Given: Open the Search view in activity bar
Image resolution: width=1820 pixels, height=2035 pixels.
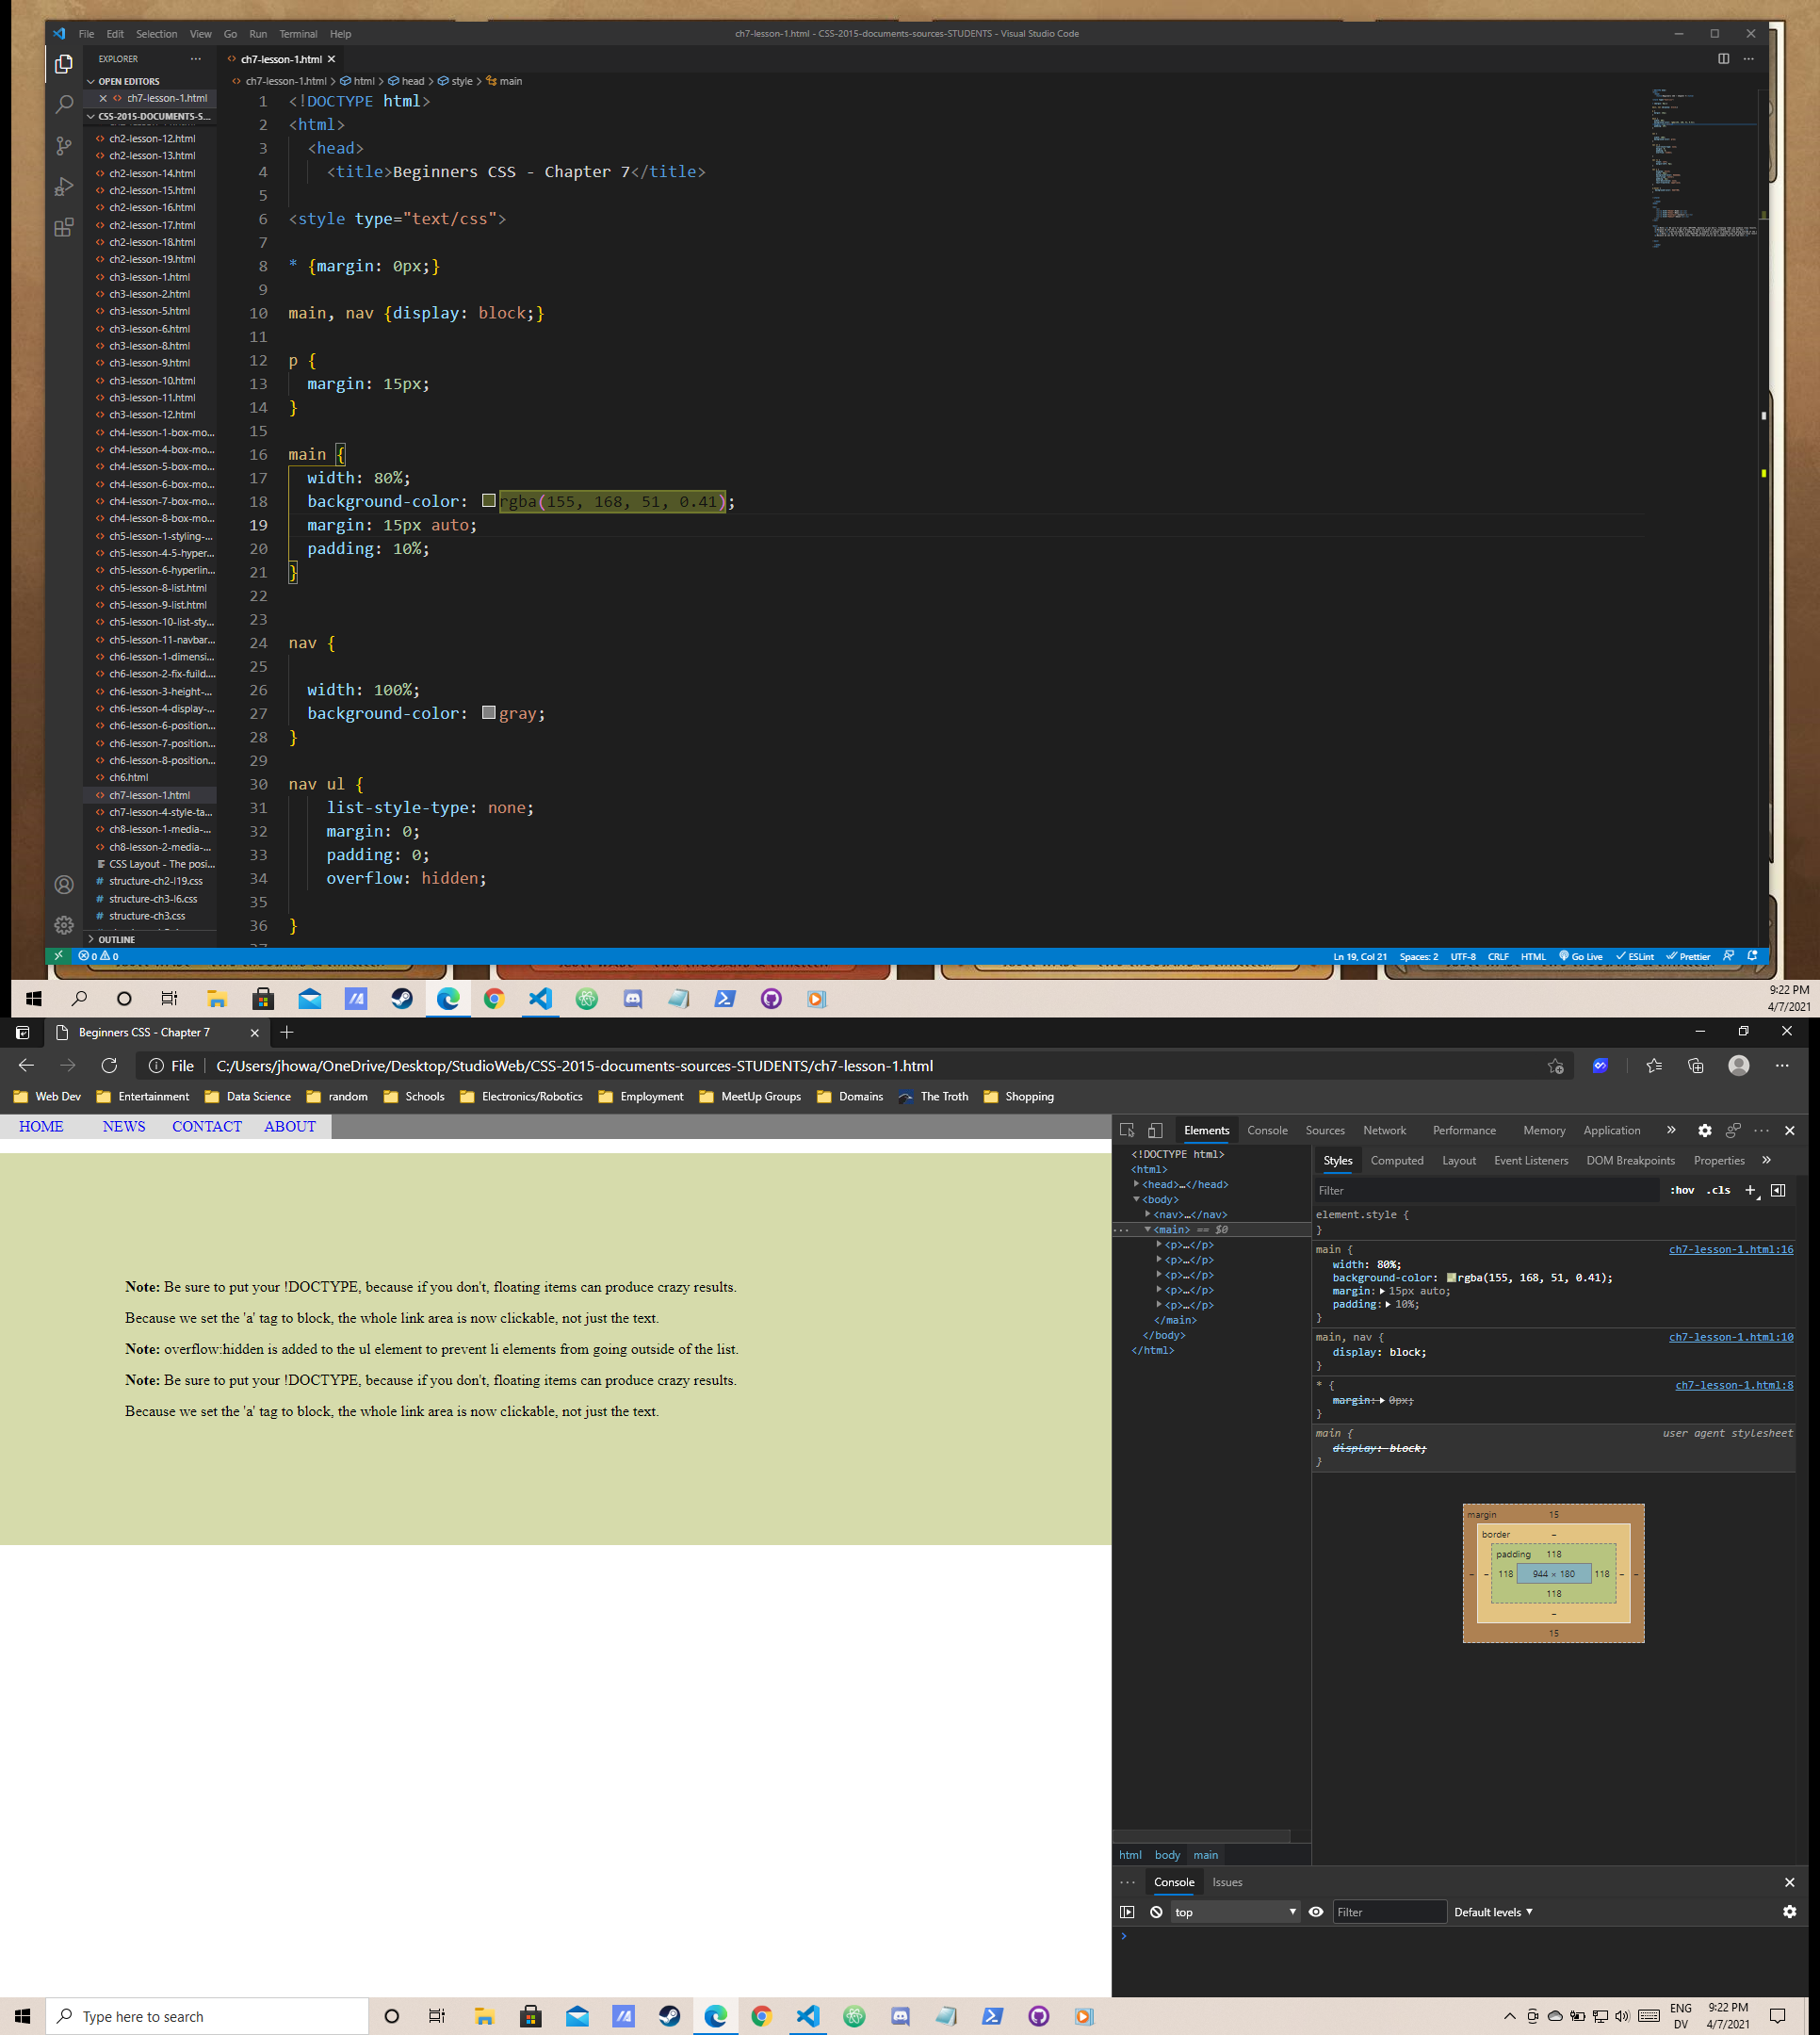Looking at the screenshot, I should (x=64, y=105).
